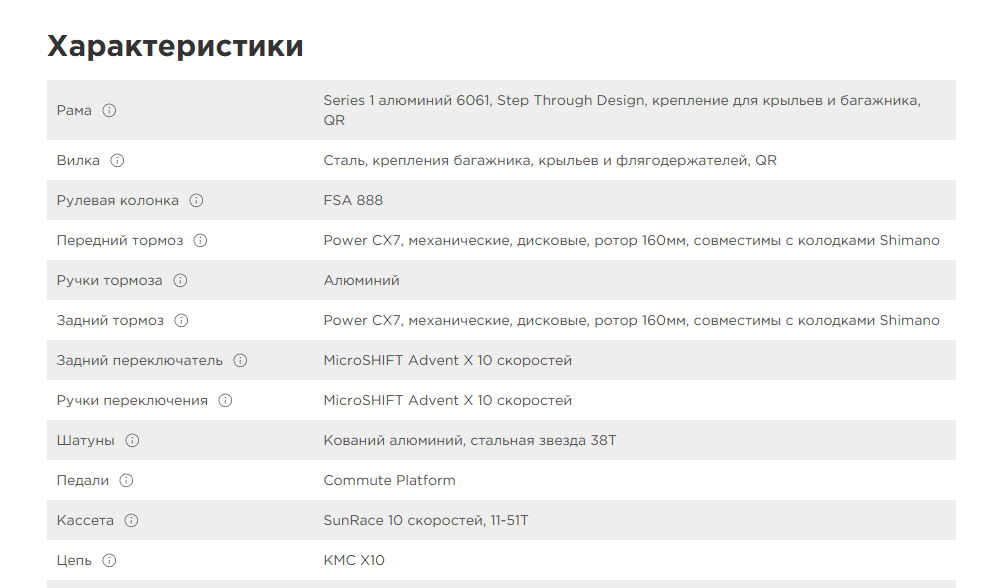Show info for Ручки тормоза
The height and width of the screenshot is (588, 987).
[180, 280]
